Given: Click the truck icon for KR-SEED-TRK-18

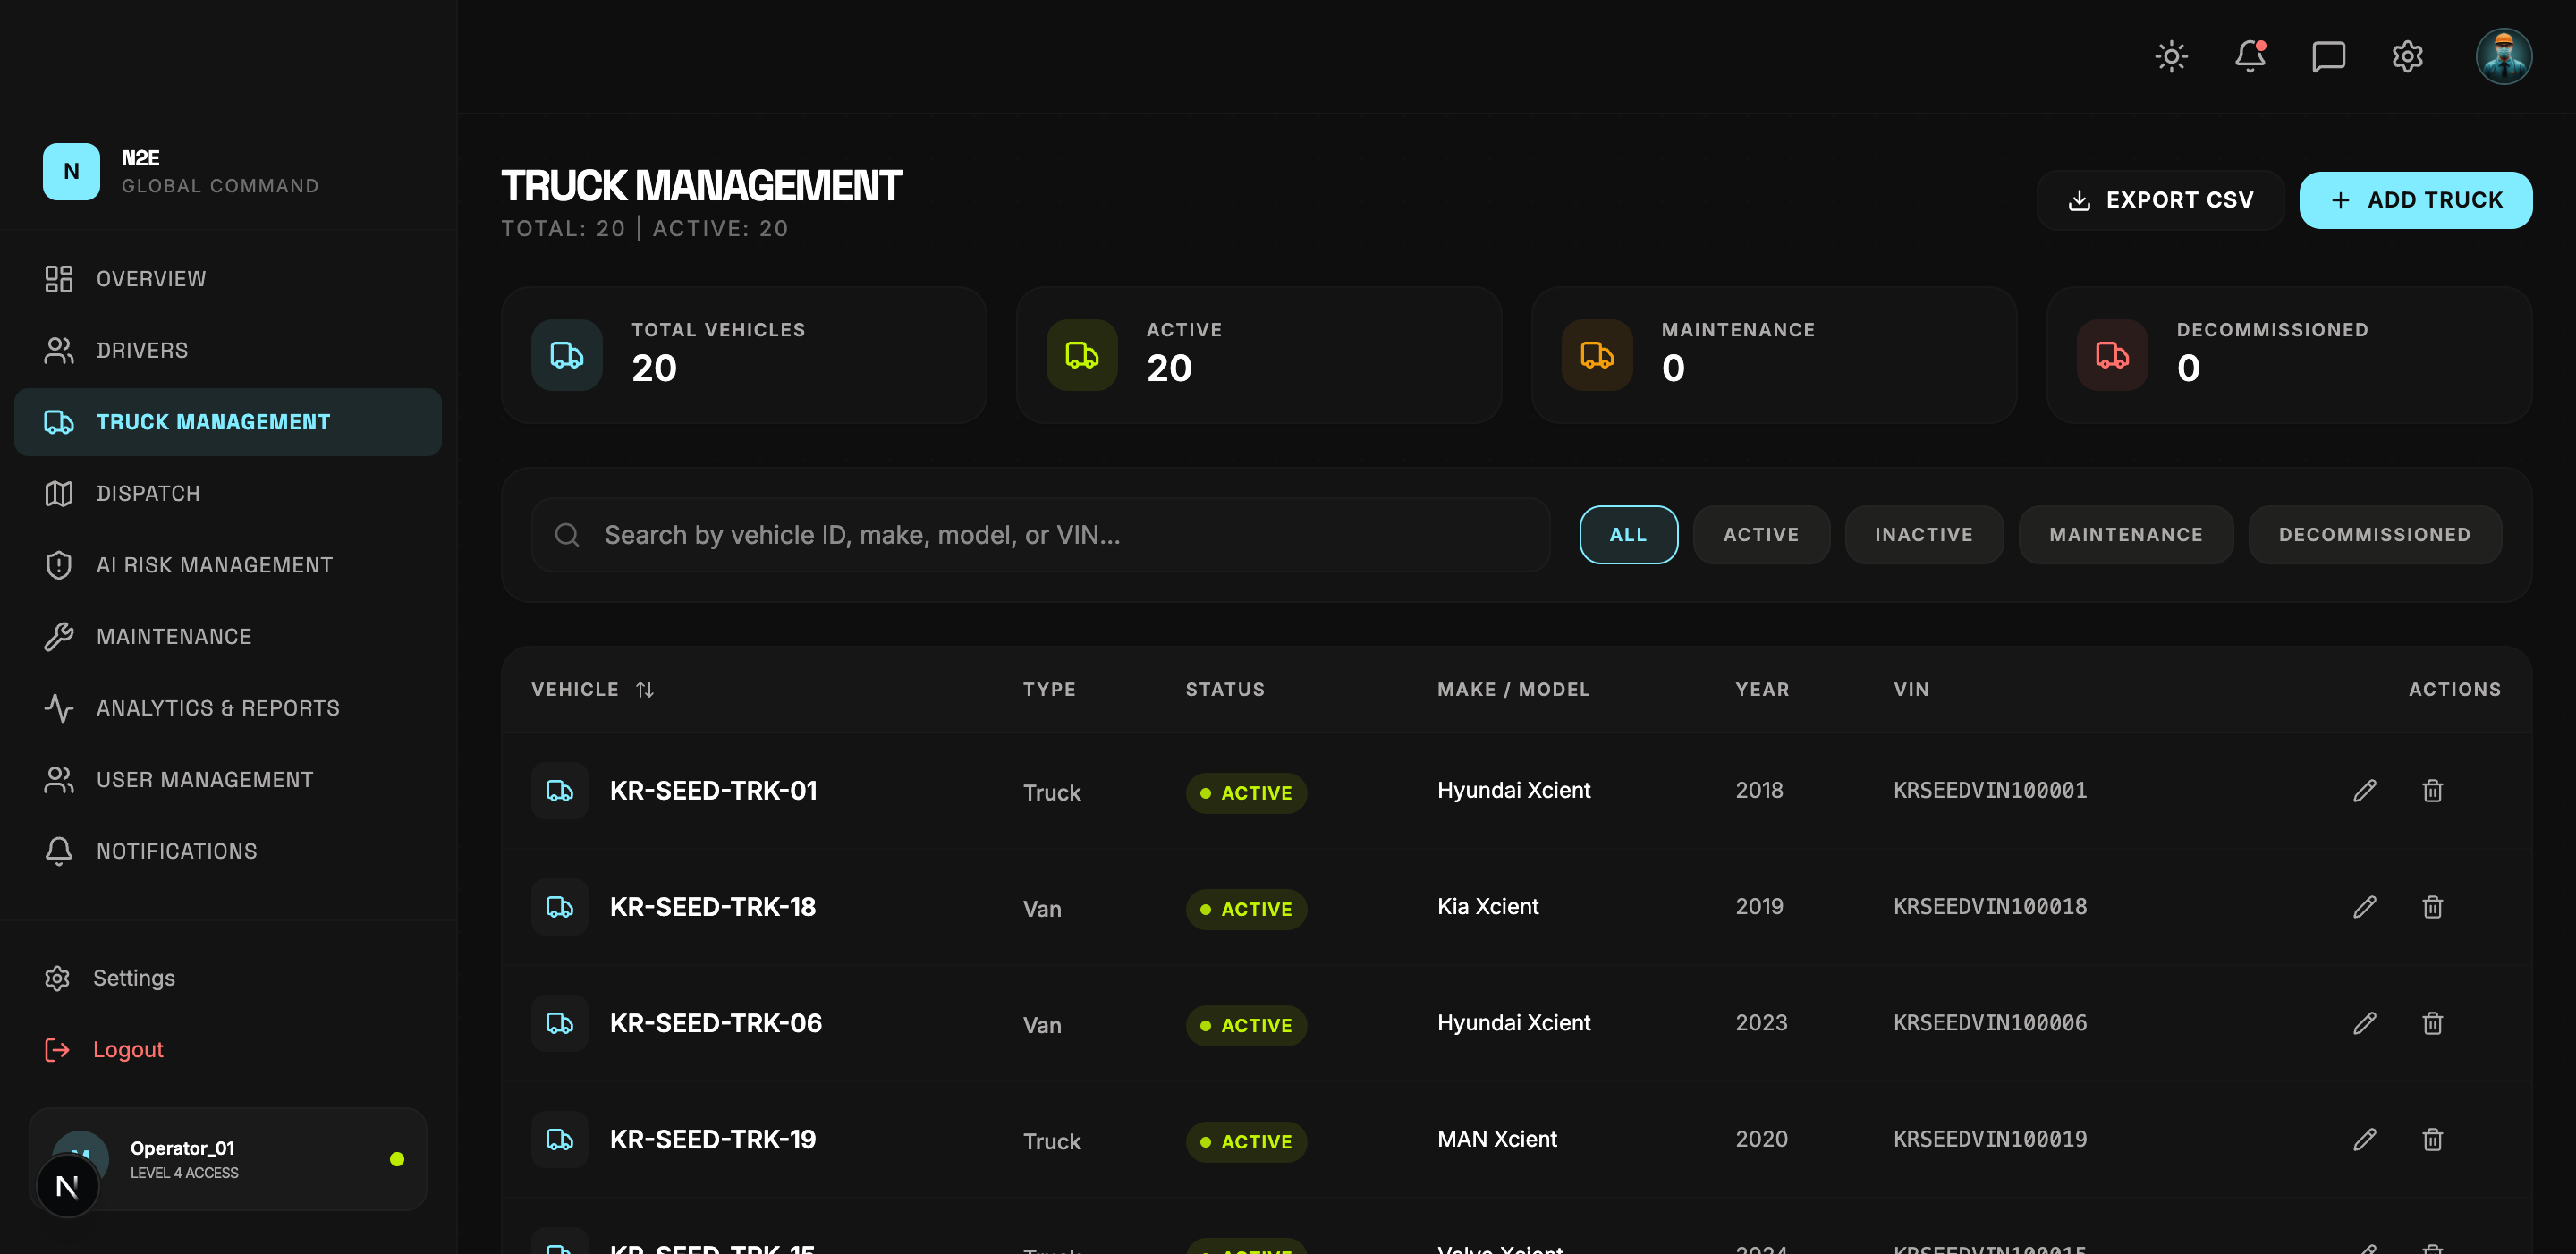Looking at the screenshot, I should [x=560, y=907].
